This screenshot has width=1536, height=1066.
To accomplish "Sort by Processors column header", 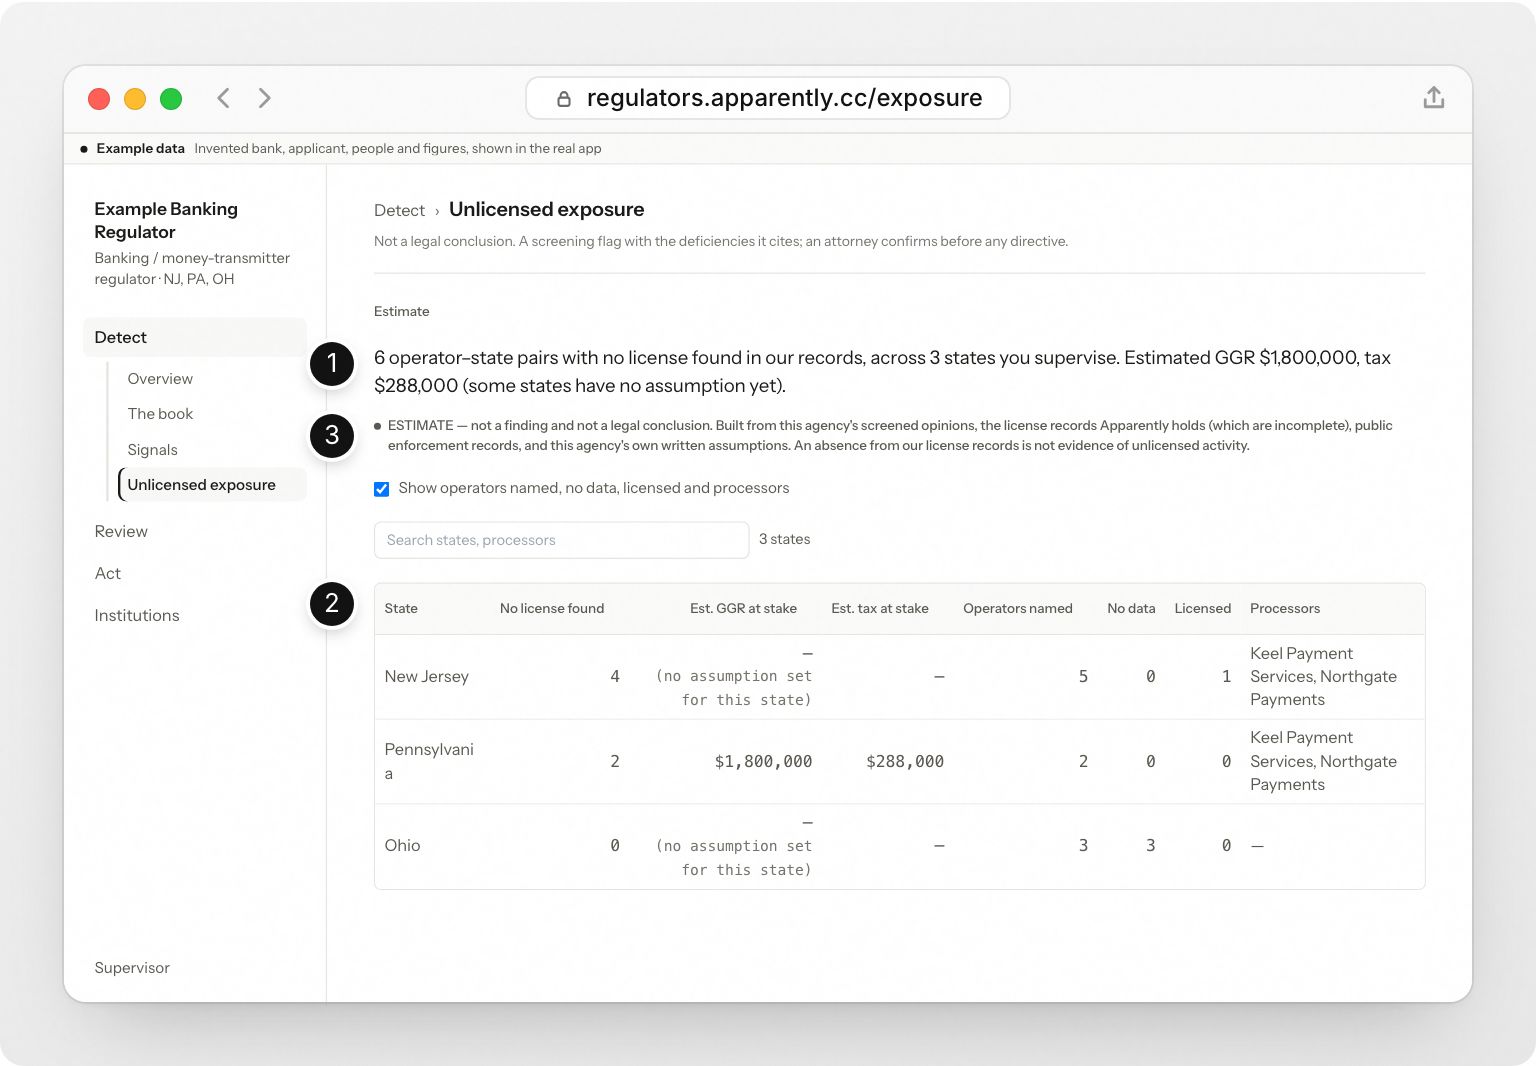I will [x=1285, y=609].
